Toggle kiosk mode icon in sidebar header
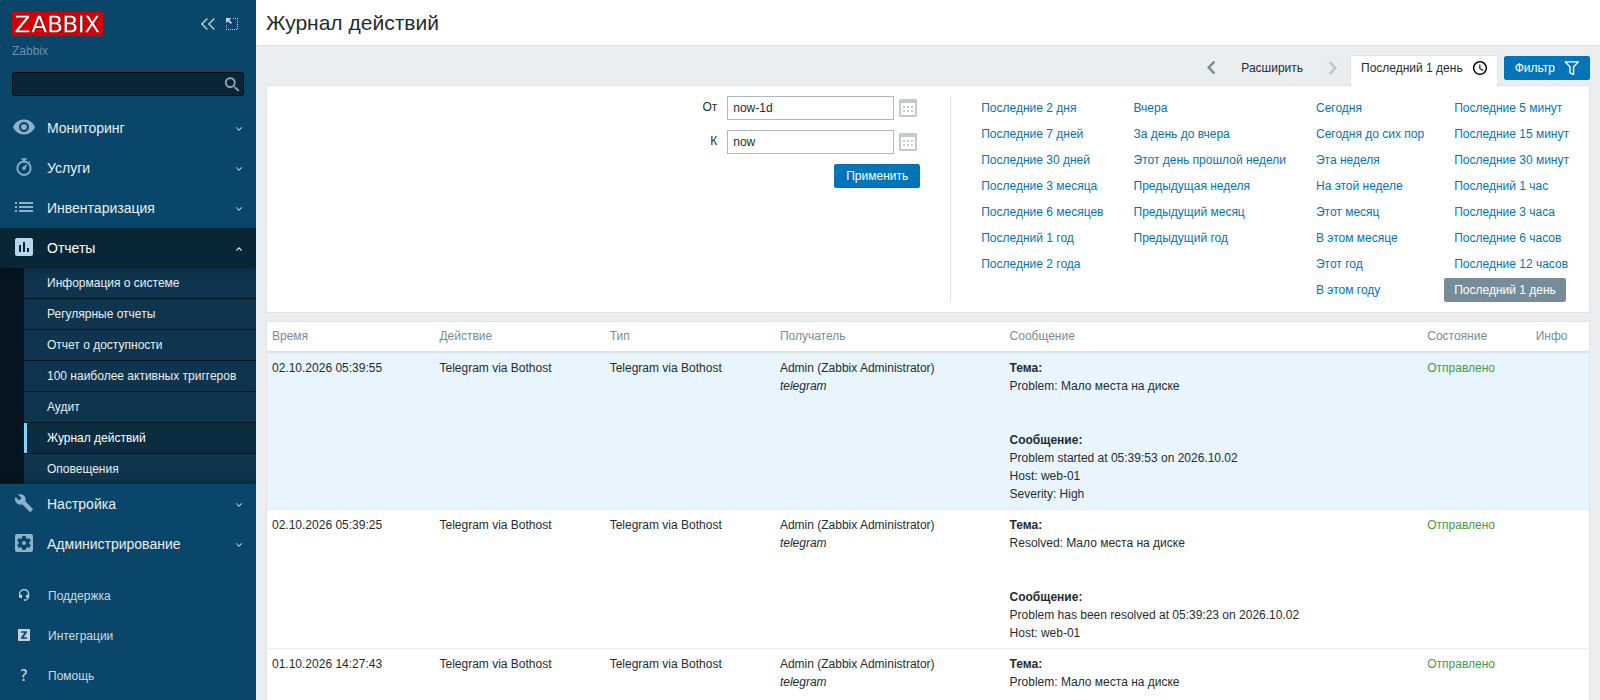The width and height of the screenshot is (1600, 700). pyautogui.click(x=232, y=24)
